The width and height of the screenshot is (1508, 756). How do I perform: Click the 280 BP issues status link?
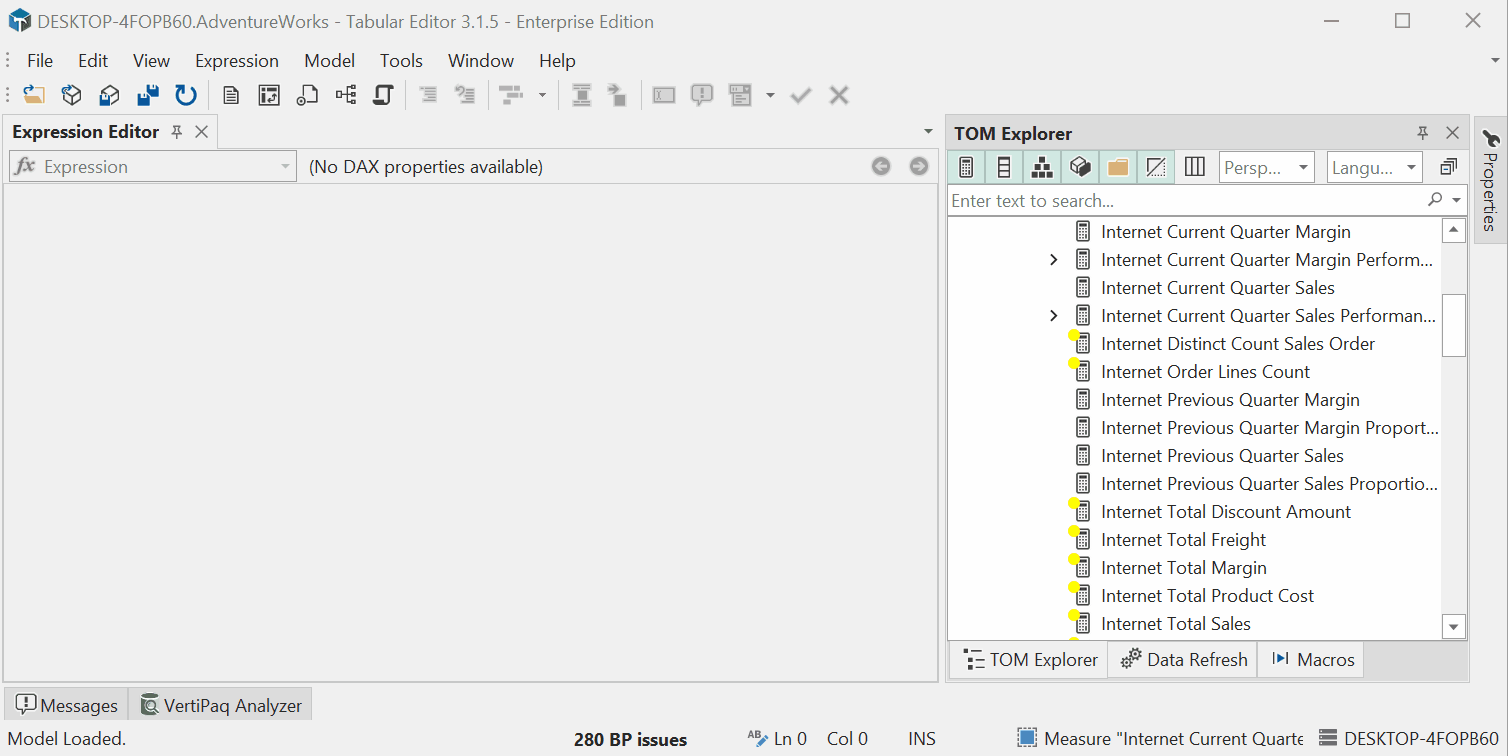tap(630, 740)
